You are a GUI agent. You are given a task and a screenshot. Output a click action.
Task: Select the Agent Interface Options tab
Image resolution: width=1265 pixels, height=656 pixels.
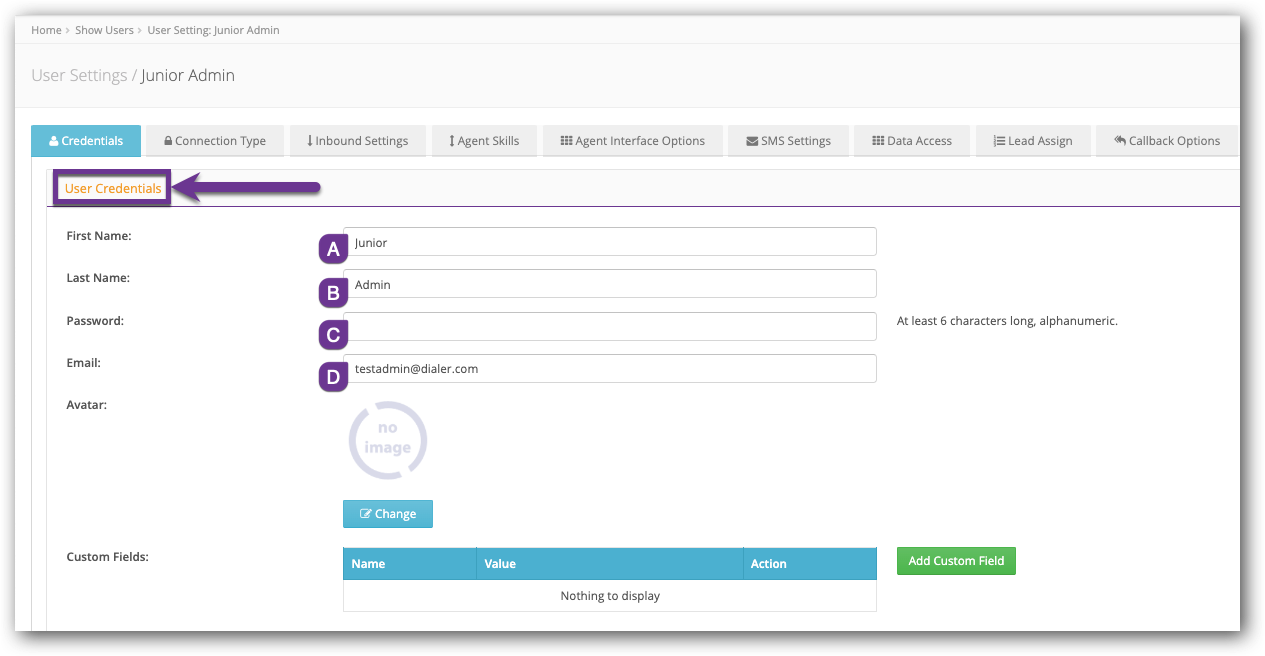[632, 141]
